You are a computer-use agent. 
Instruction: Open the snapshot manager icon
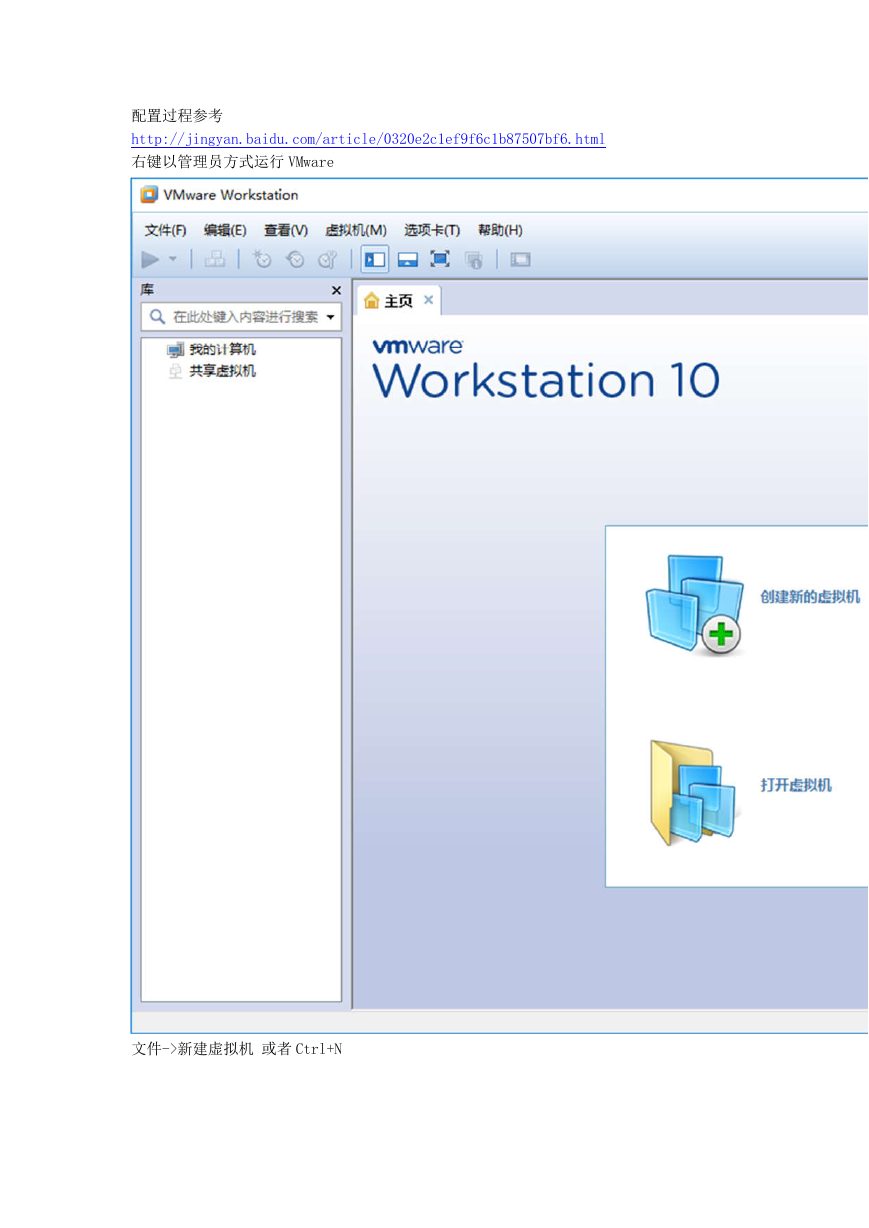coord(328,260)
